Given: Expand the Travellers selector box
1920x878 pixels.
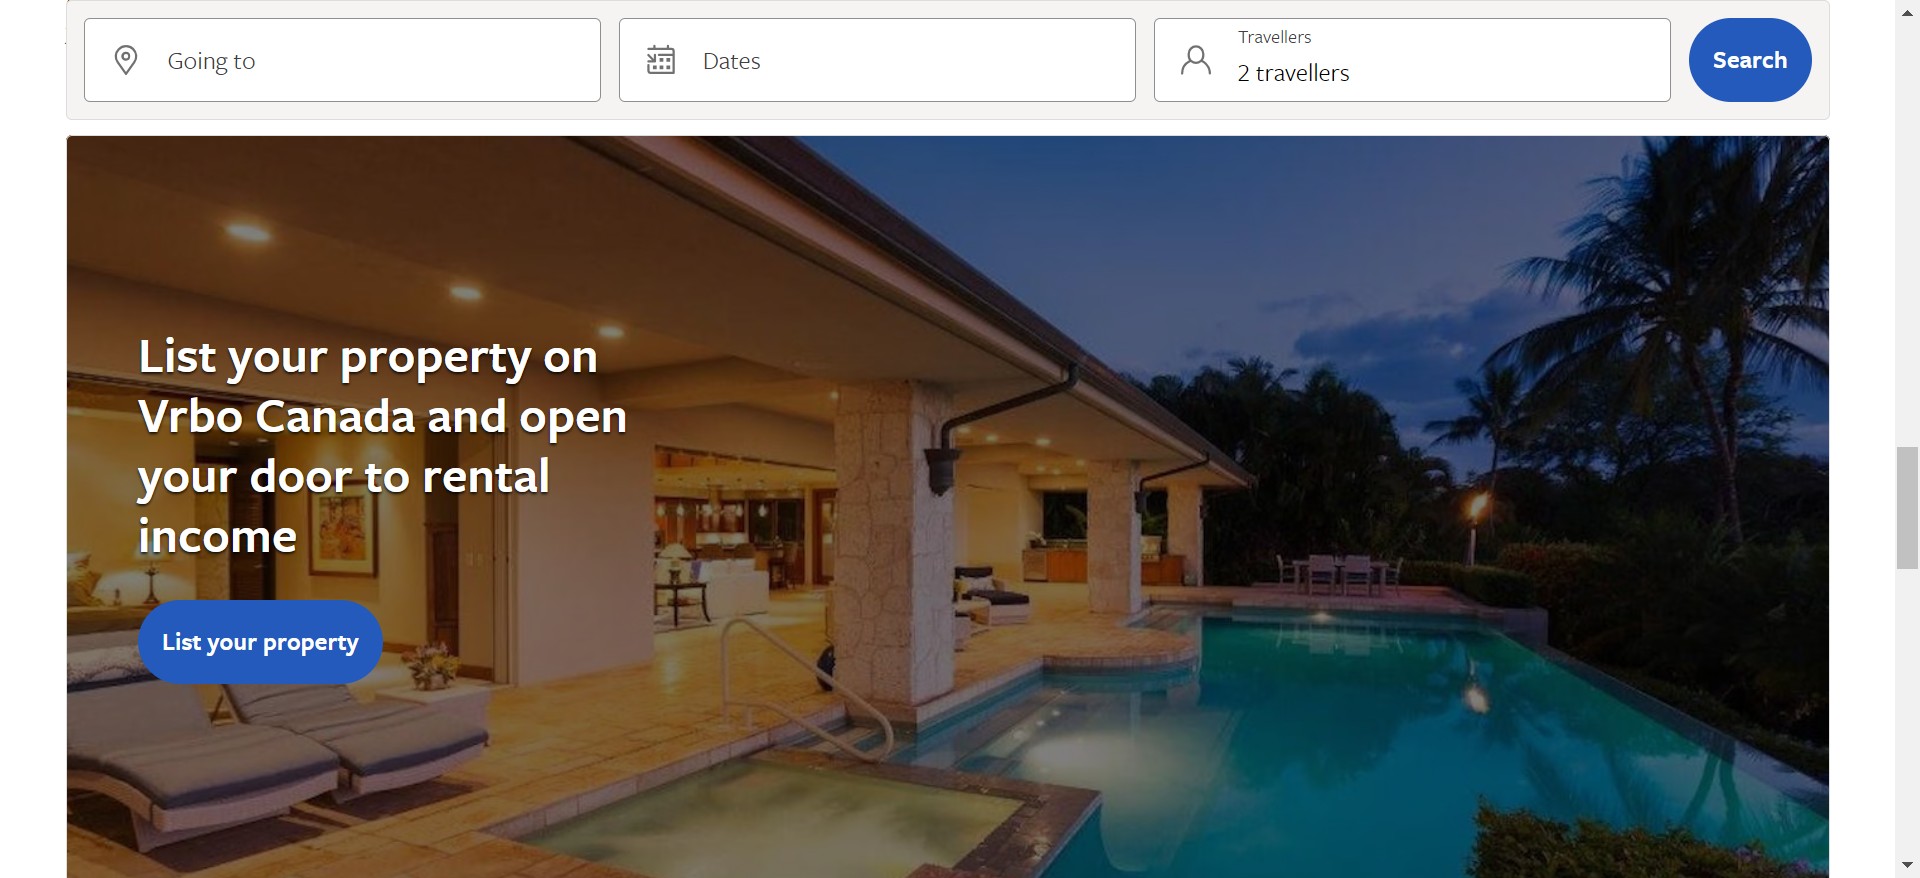Looking at the screenshot, I should 1412,60.
